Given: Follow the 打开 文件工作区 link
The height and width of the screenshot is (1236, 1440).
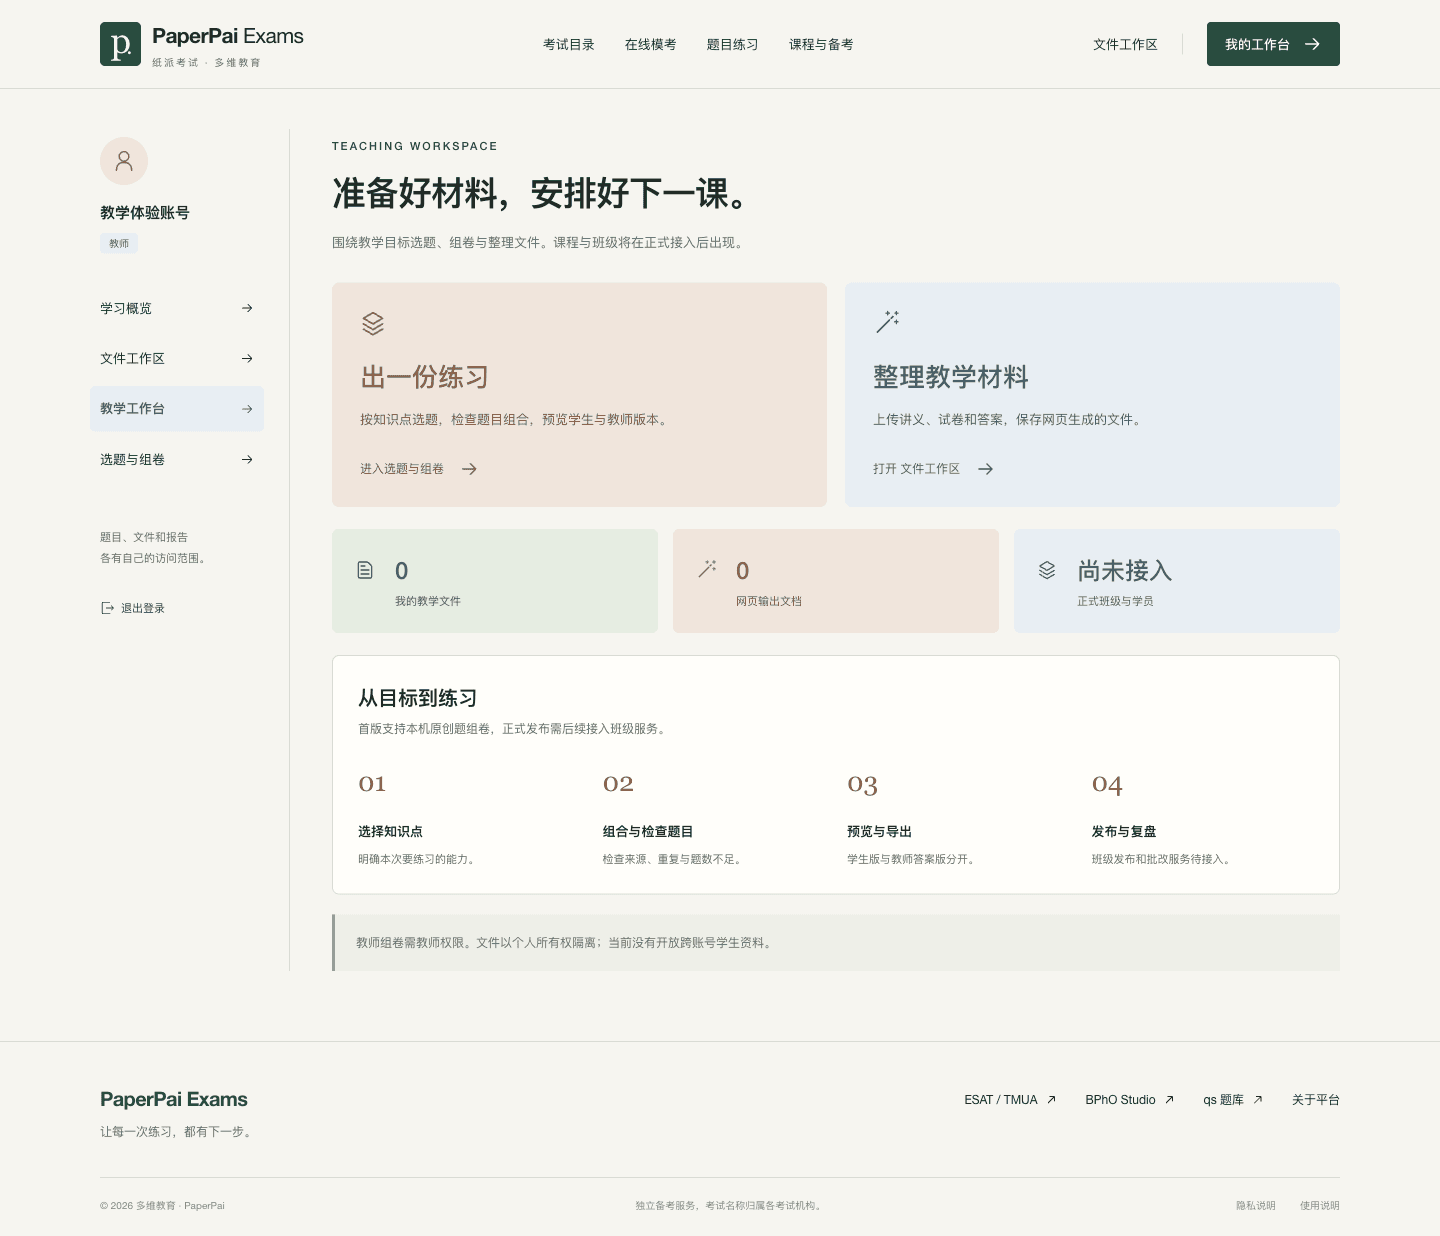Looking at the screenshot, I should (933, 469).
